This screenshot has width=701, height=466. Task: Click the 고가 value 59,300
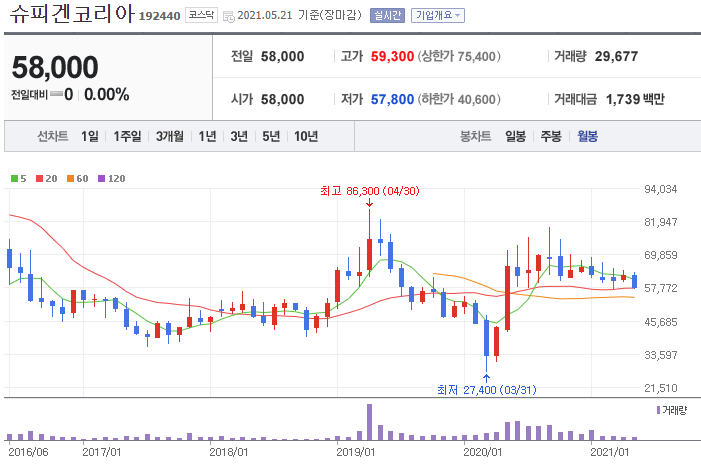pyautogui.click(x=392, y=56)
